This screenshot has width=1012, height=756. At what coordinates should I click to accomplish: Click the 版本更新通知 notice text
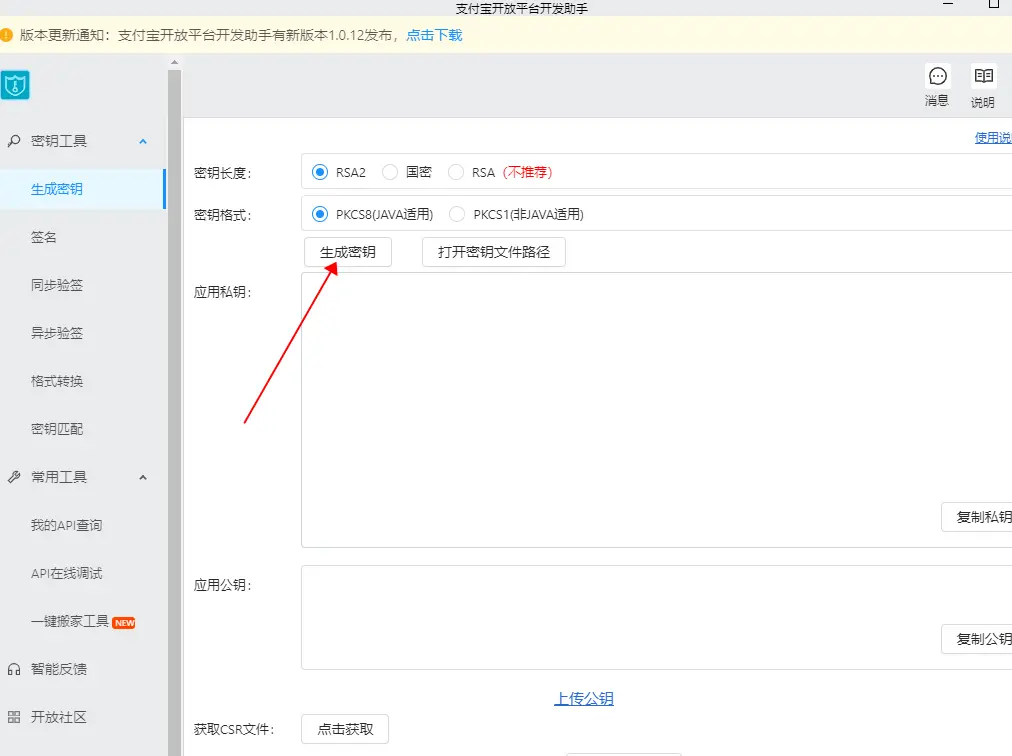point(210,35)
